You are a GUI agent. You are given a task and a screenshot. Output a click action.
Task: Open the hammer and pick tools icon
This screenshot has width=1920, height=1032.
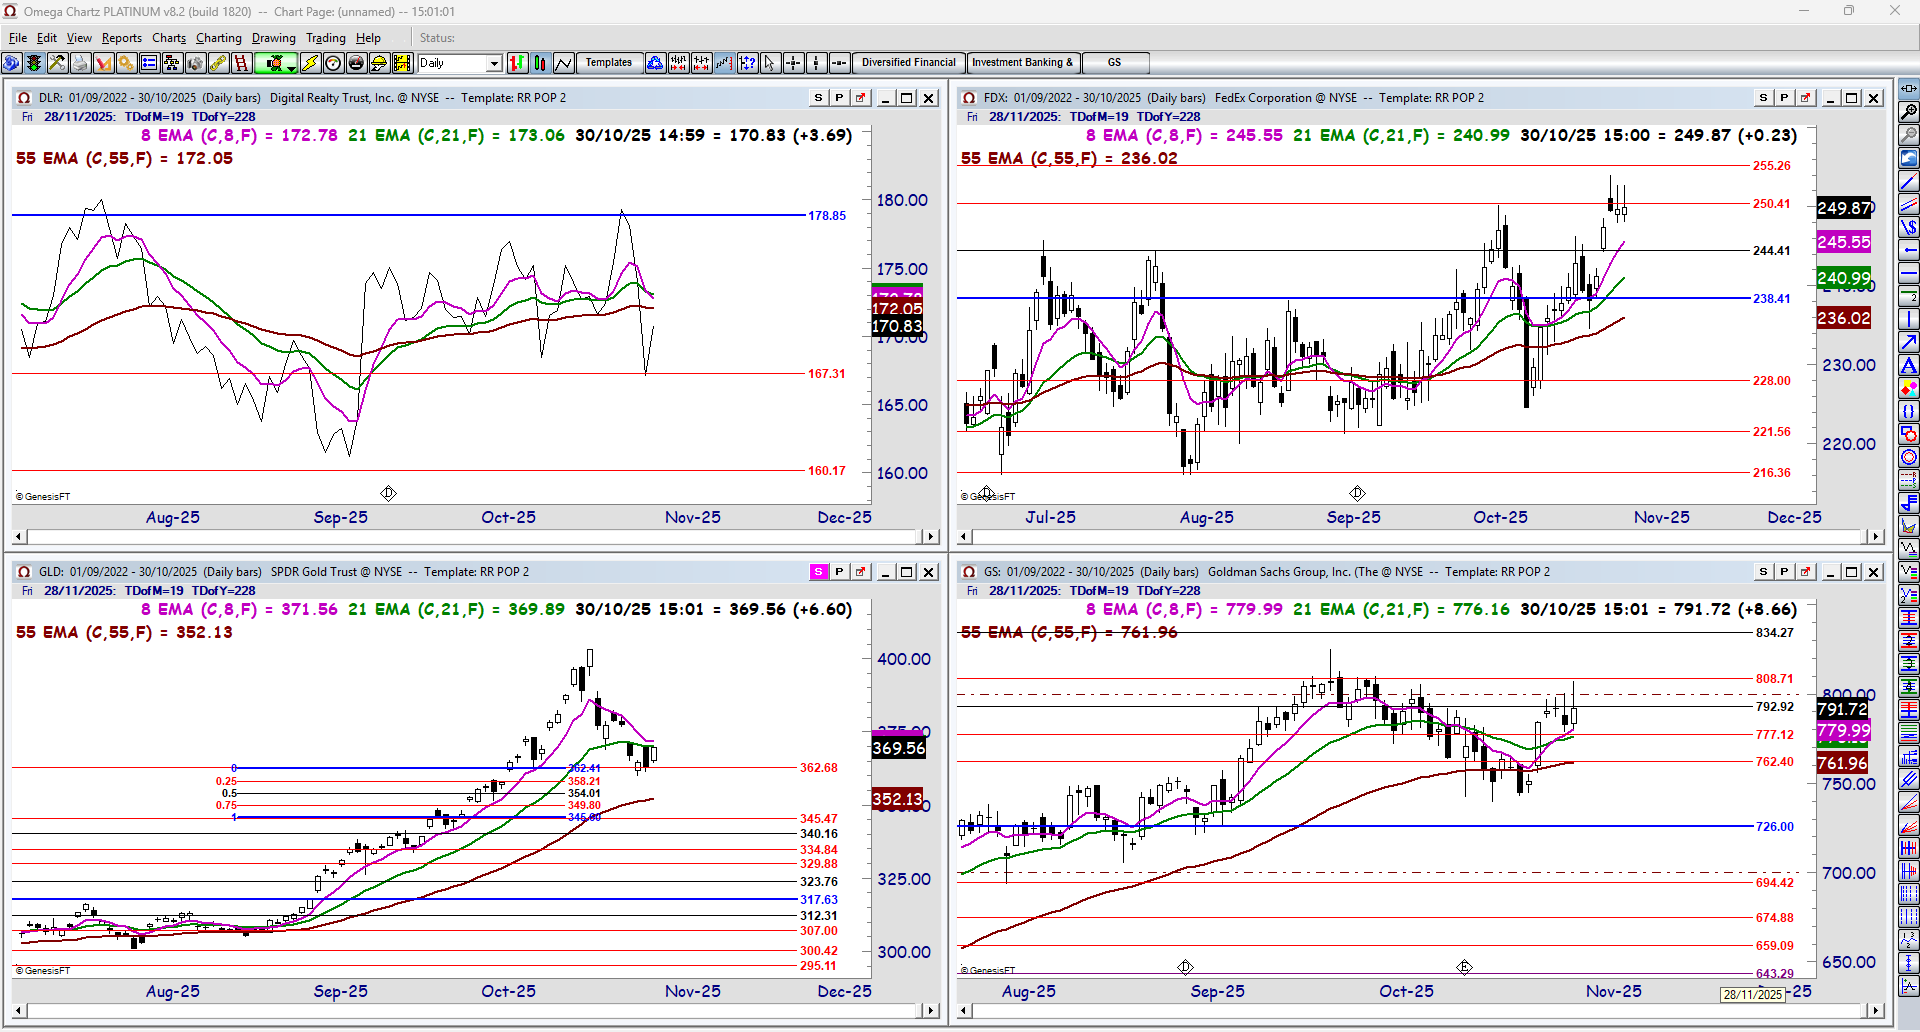pyautogui.click(x=57, y=63)
